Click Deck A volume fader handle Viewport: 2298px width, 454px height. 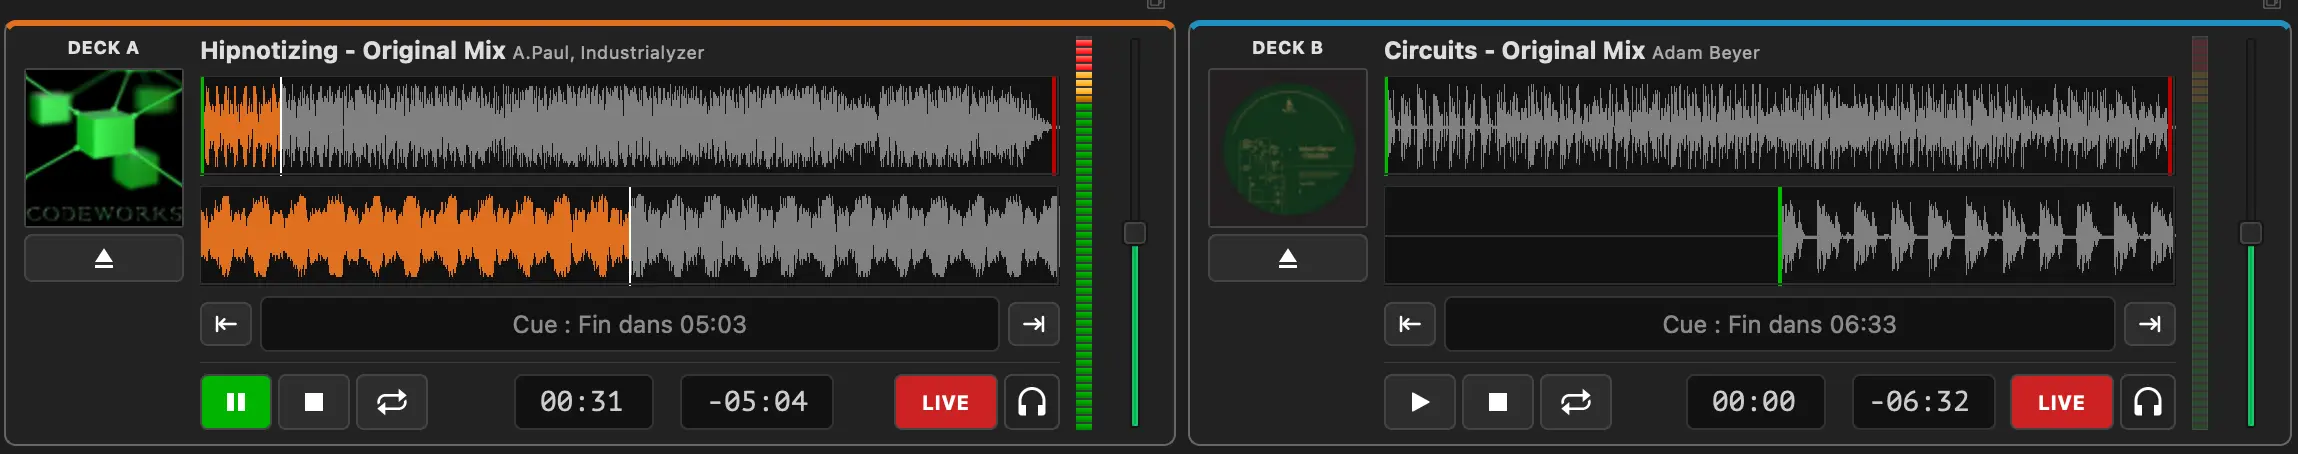1135,233
